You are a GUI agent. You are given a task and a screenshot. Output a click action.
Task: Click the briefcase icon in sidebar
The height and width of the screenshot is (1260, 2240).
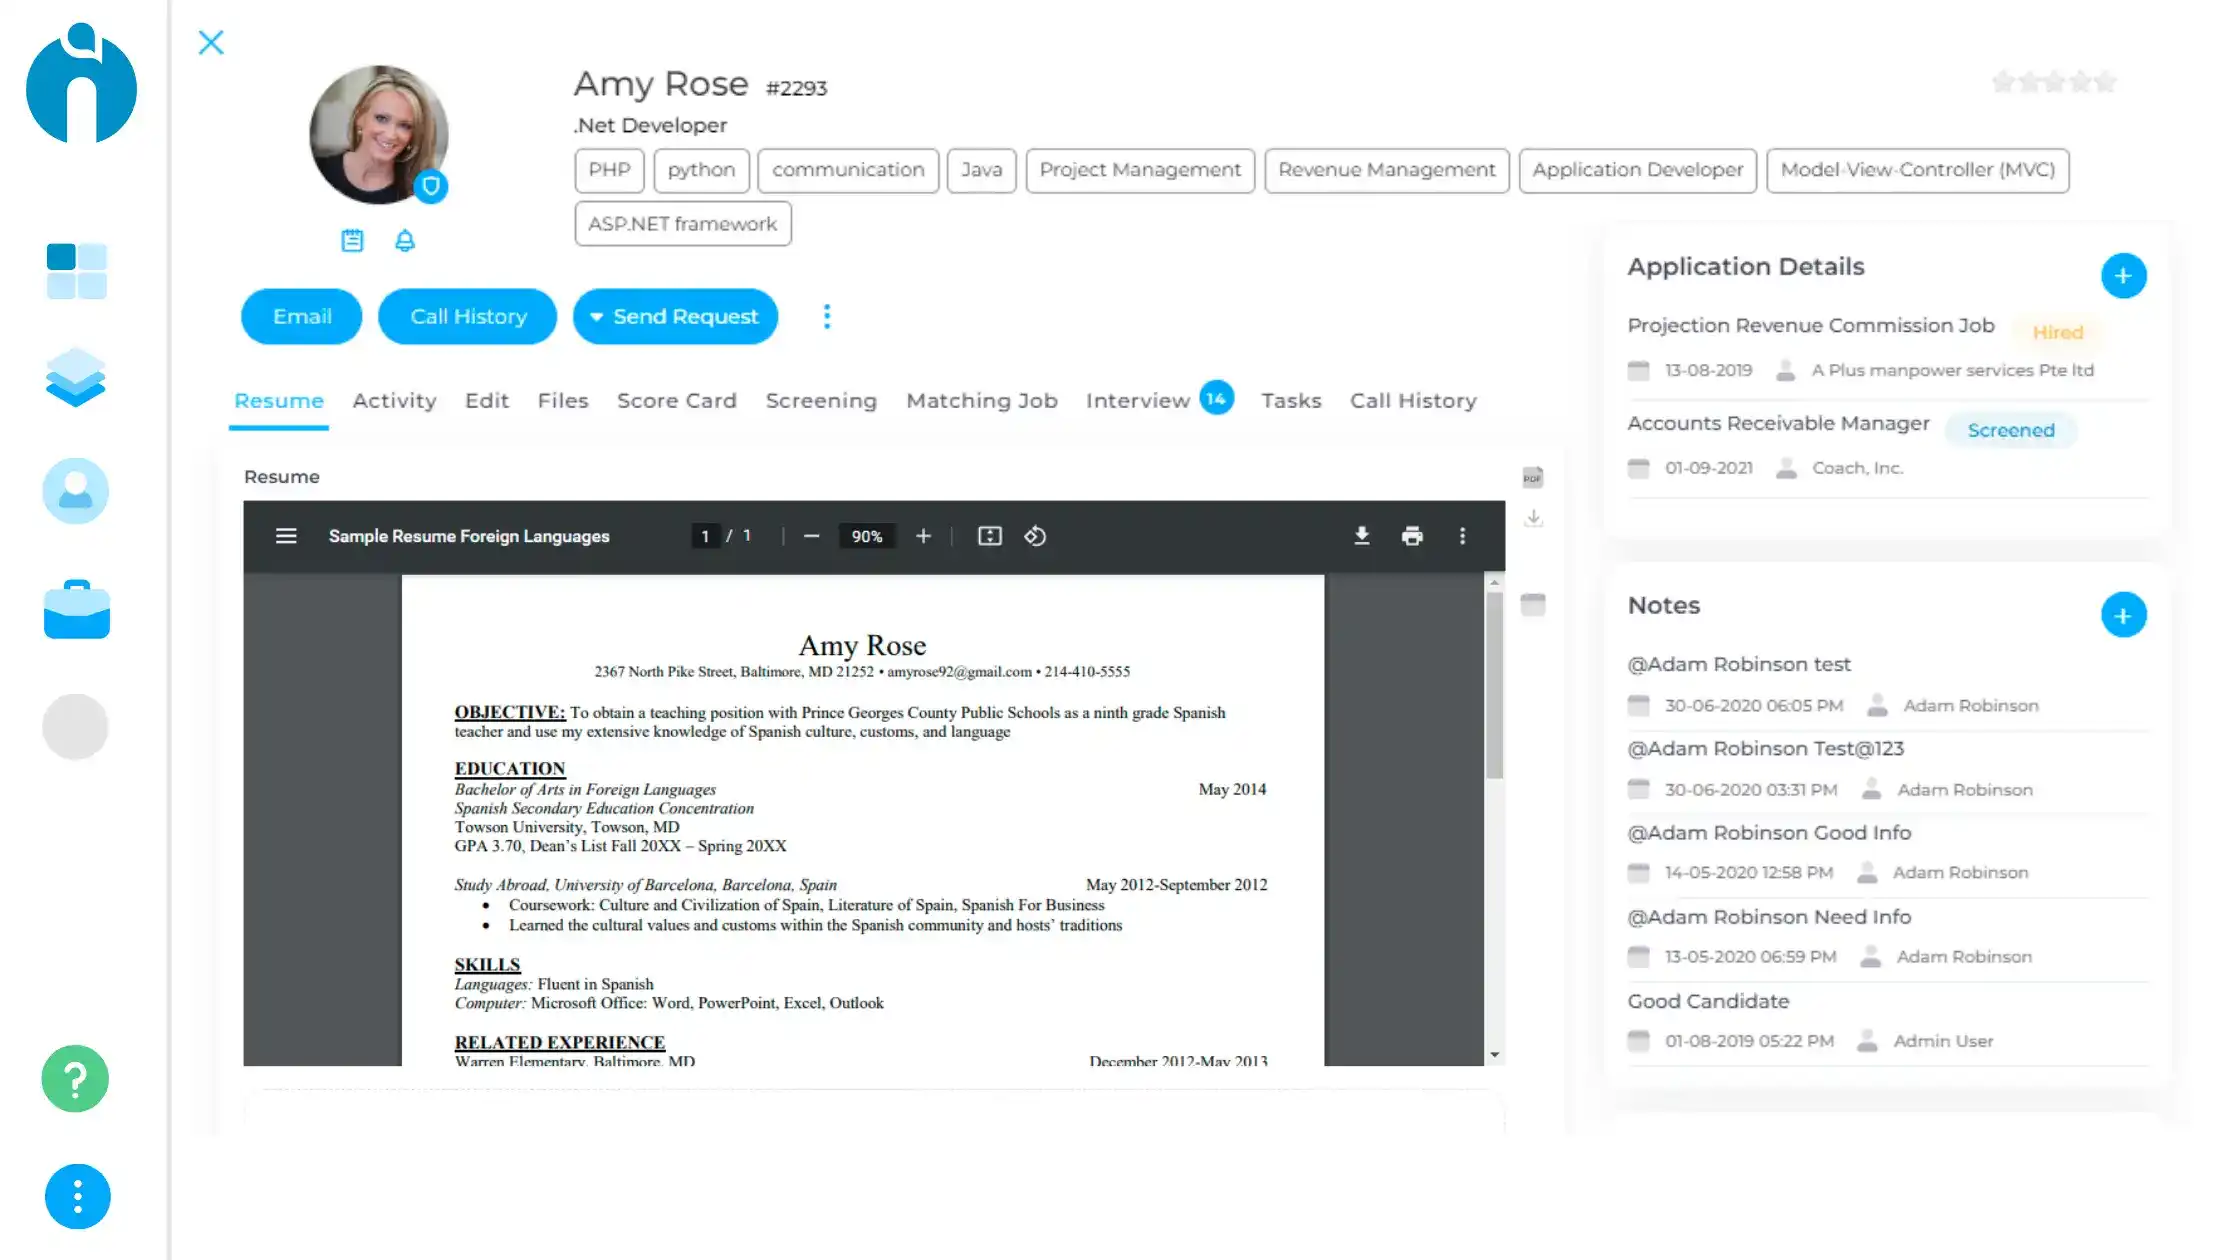77,614
